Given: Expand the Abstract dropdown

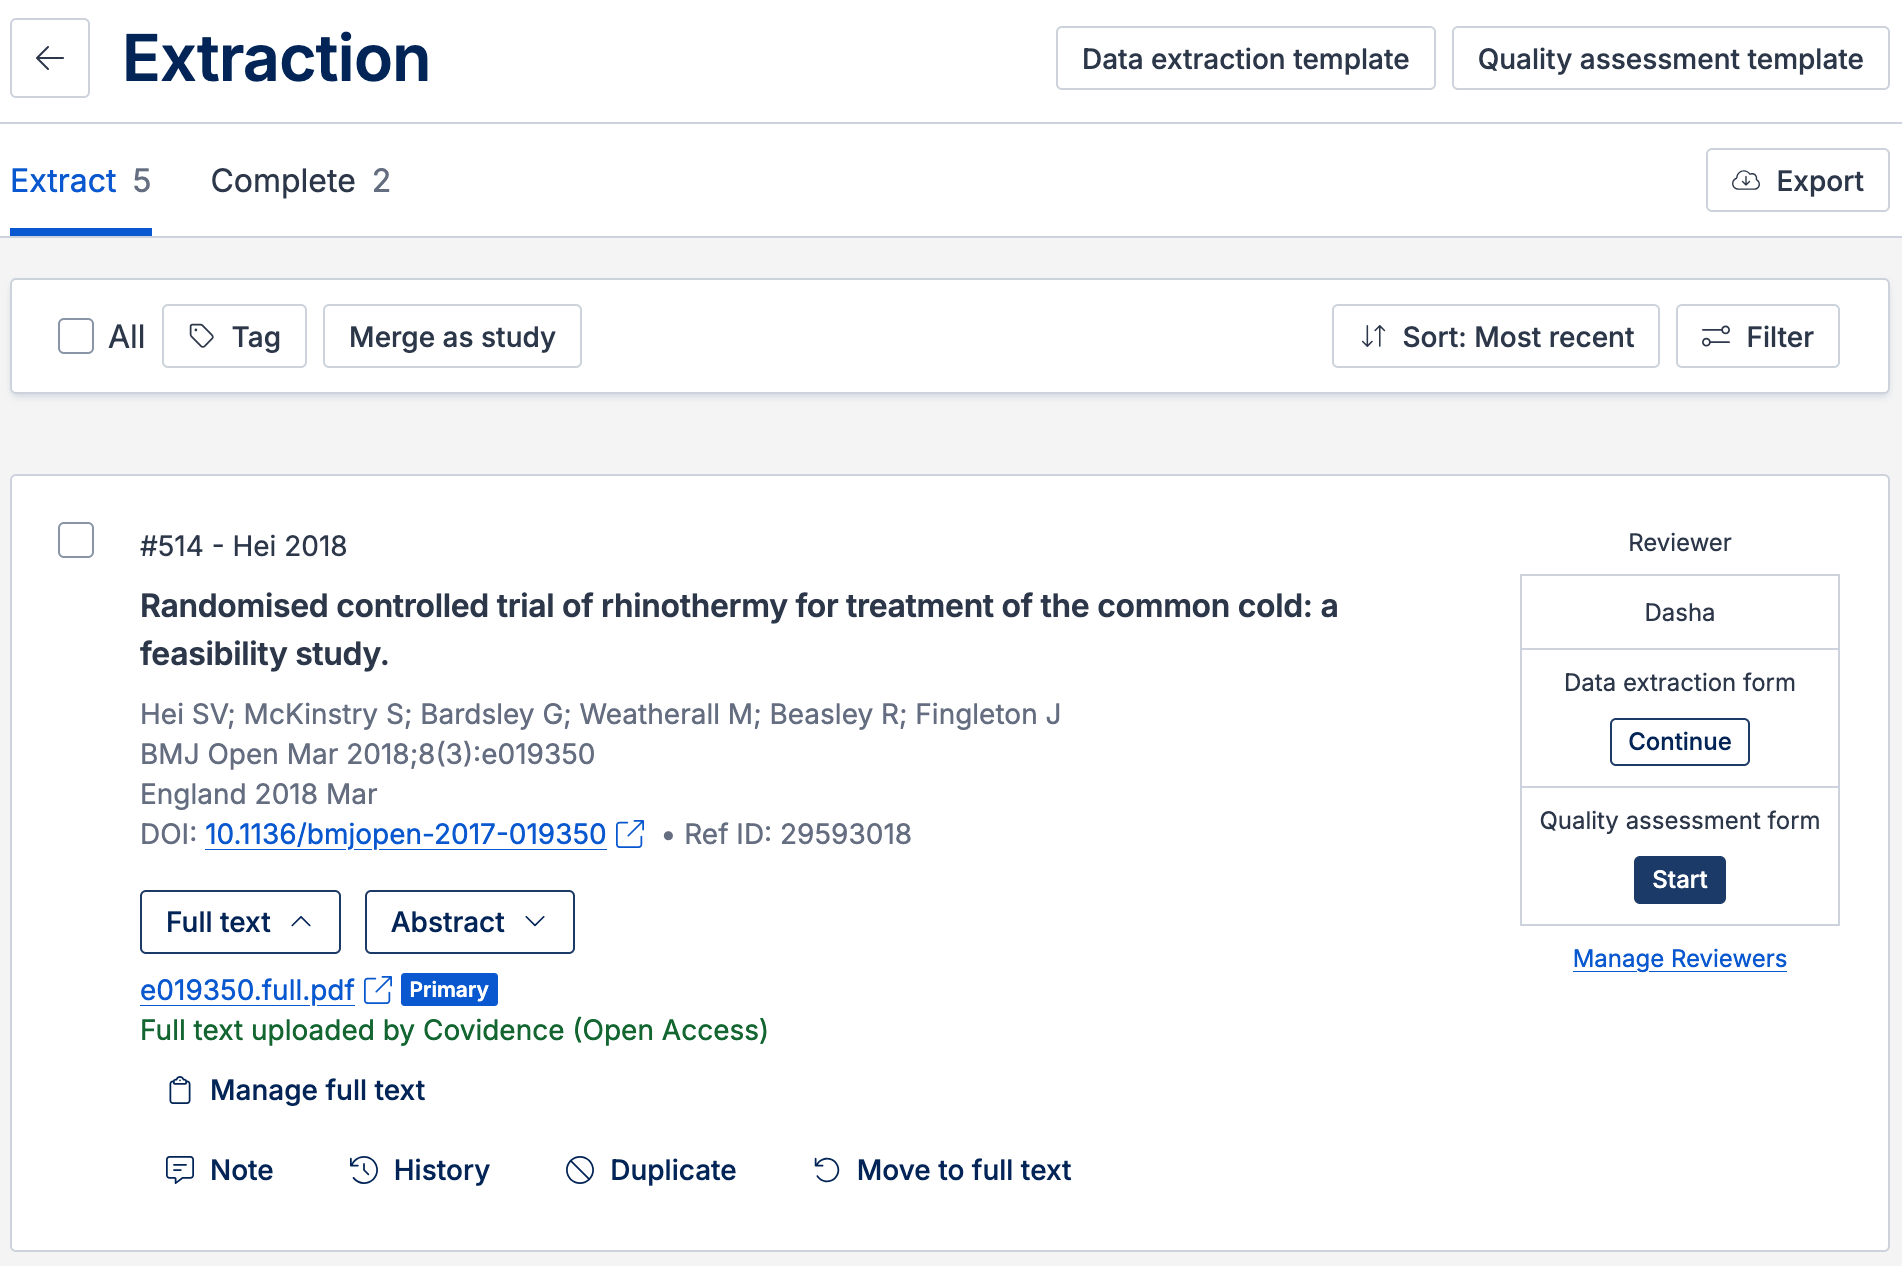Looking at the screenshot, I should click(x=469, y=922).
